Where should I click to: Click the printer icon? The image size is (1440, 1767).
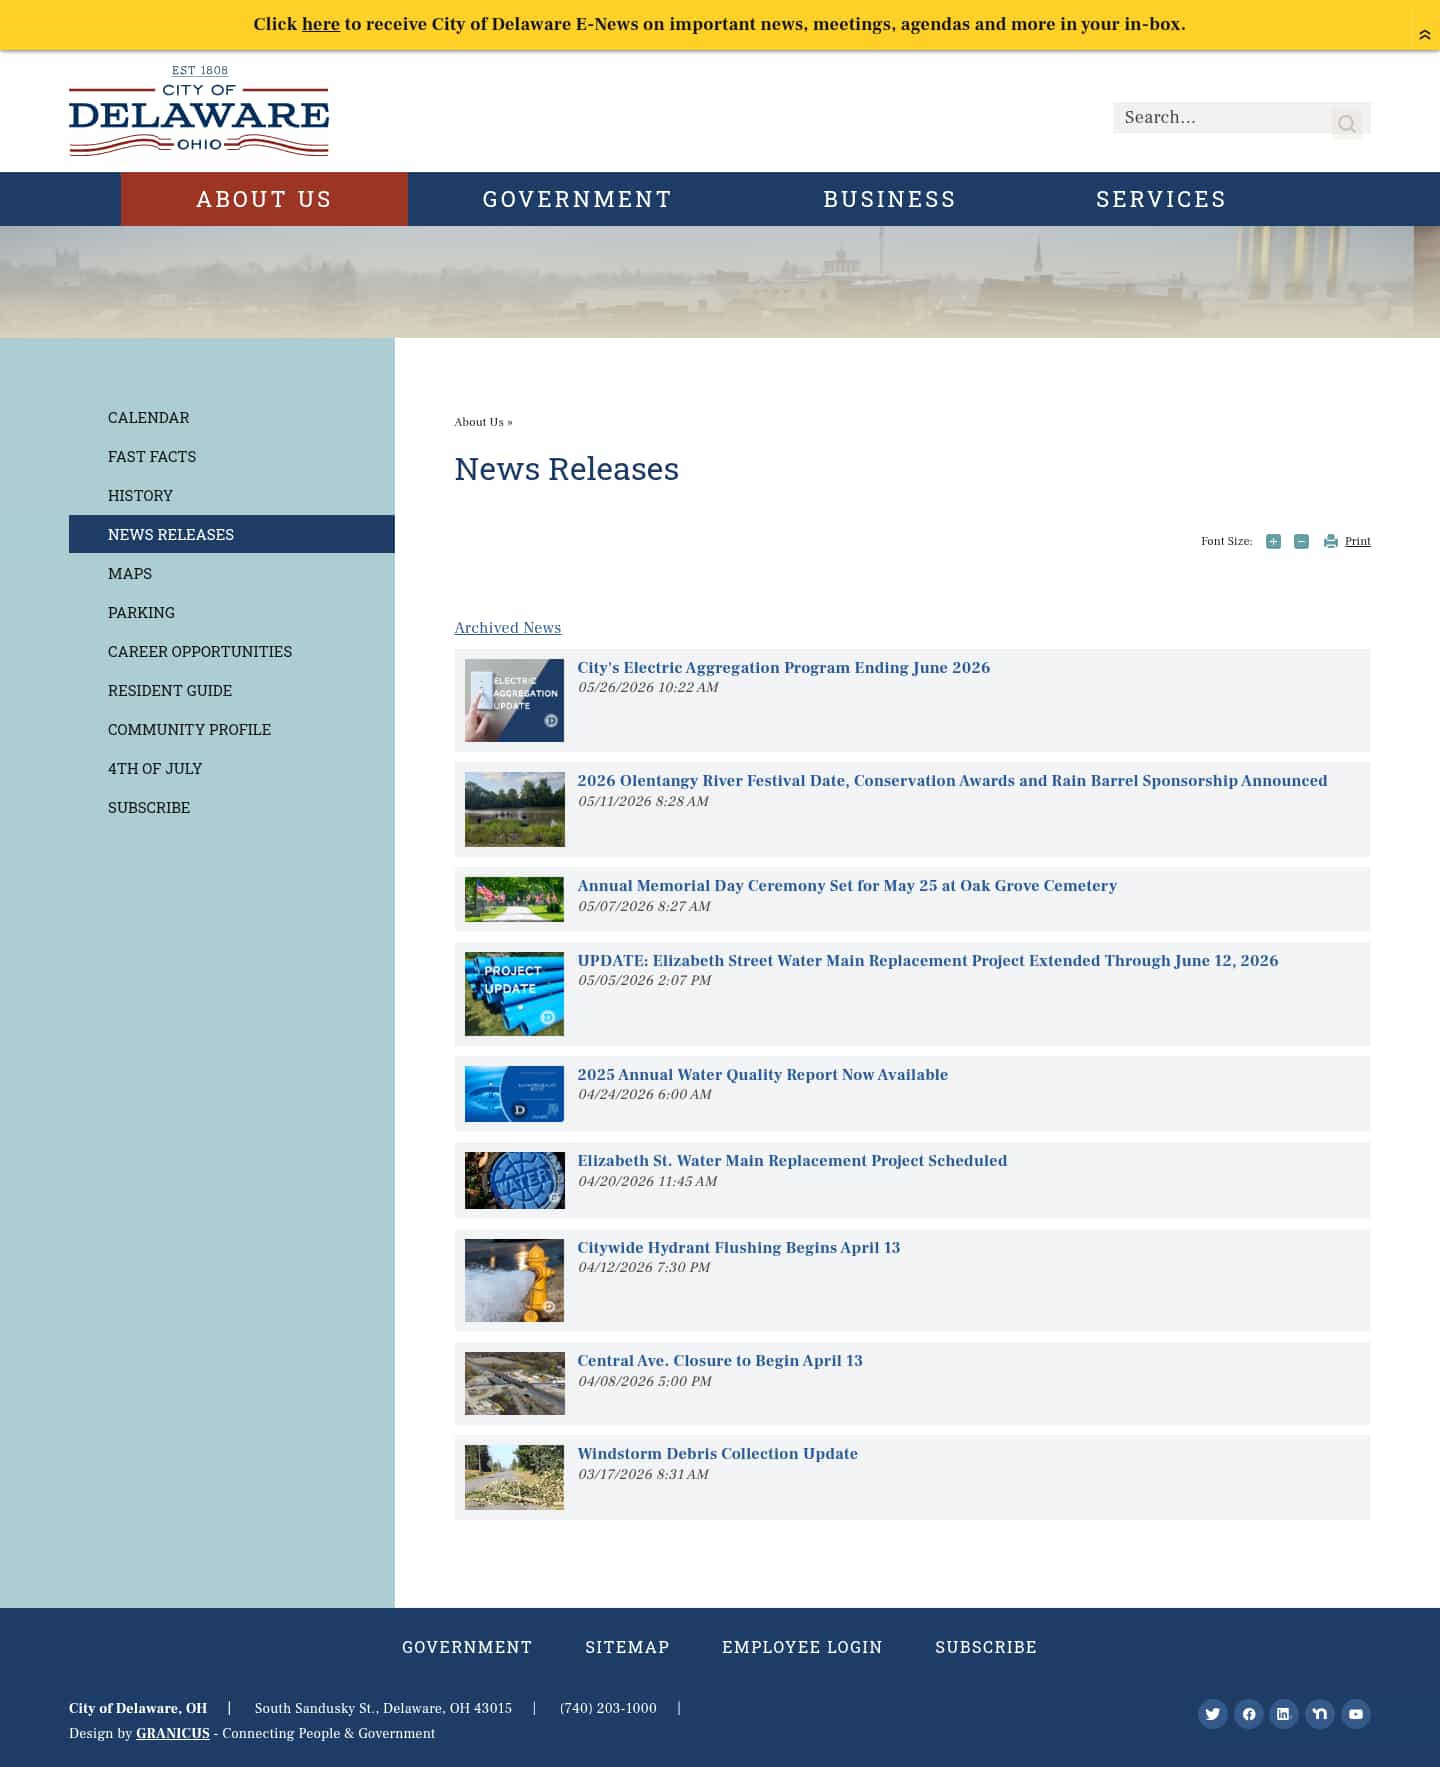1330,541
